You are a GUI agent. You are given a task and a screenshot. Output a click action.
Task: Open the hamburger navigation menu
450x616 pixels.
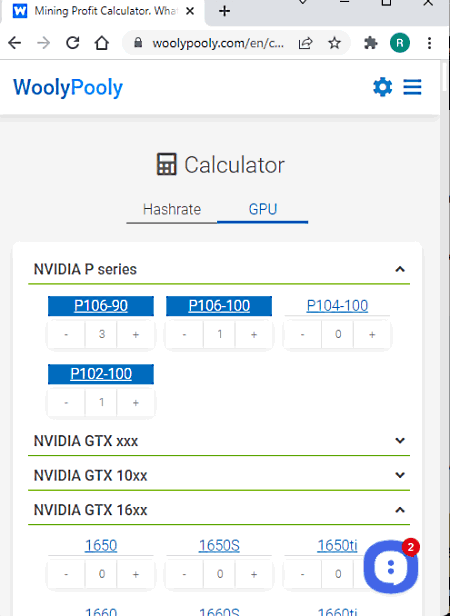(412, 87)
